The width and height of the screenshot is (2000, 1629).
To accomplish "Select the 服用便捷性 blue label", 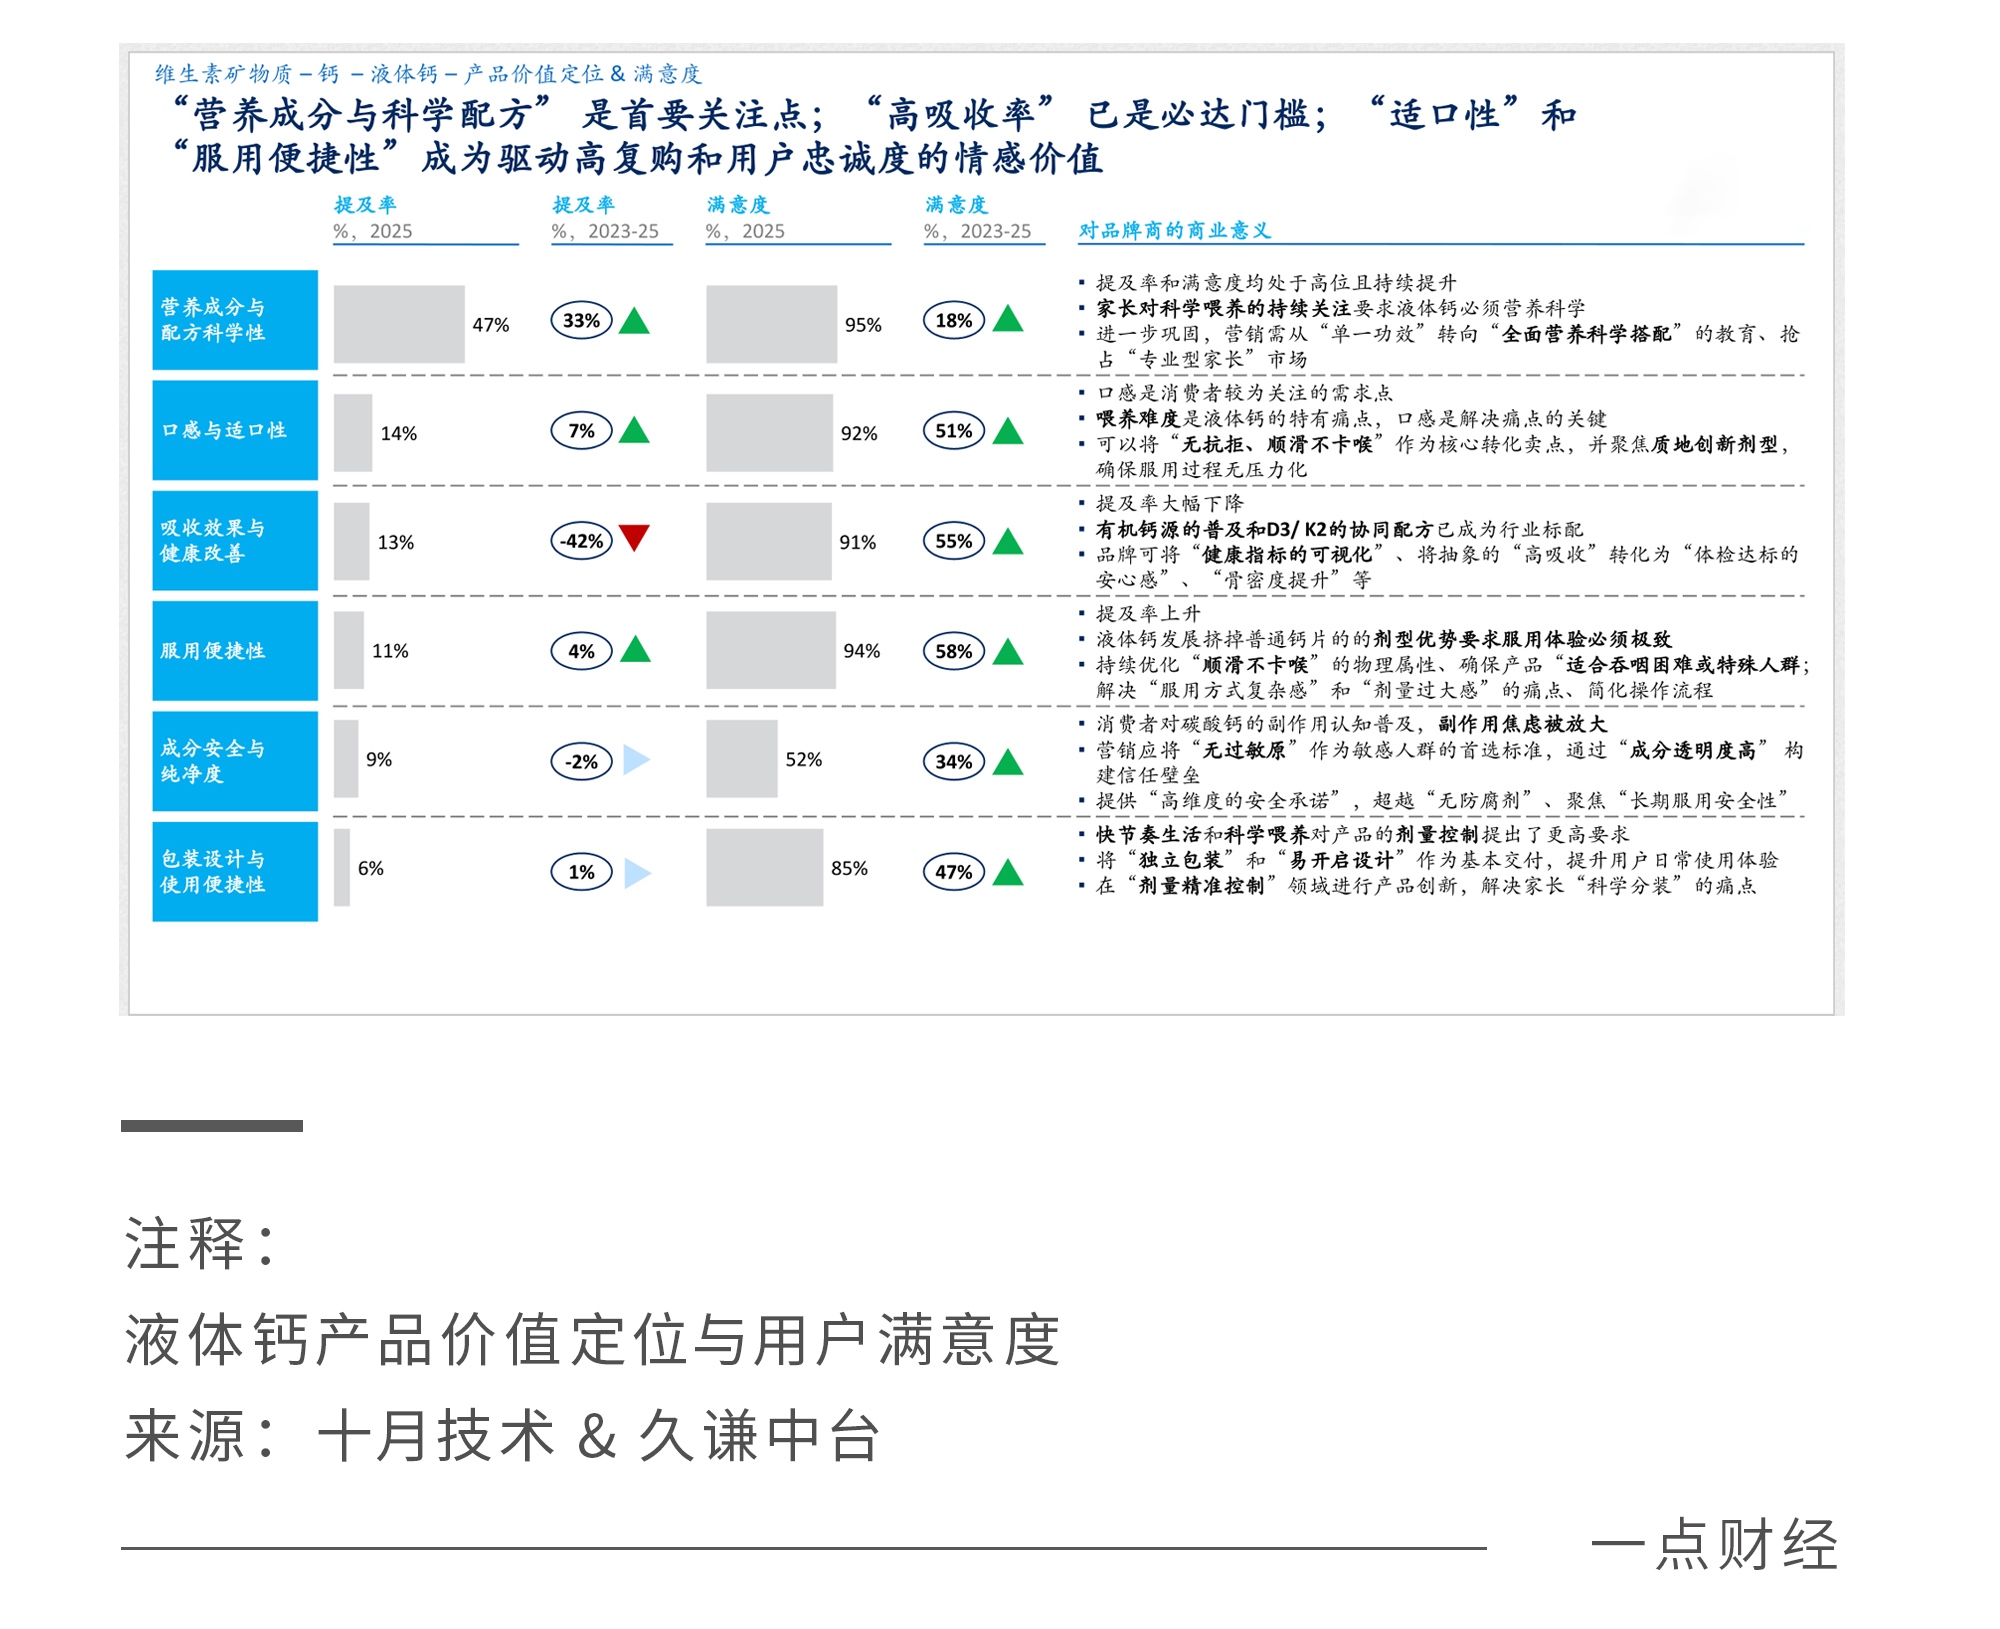I will [235, 651].
